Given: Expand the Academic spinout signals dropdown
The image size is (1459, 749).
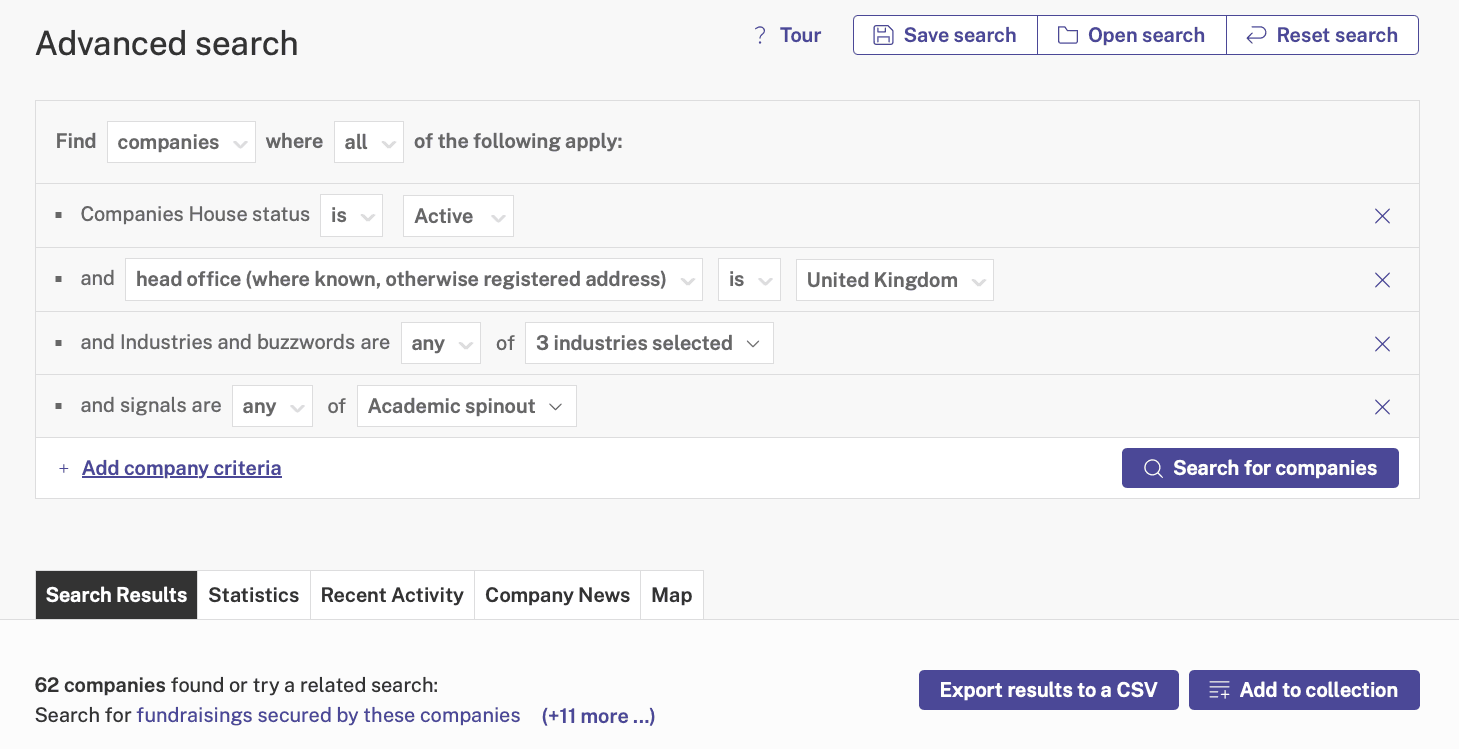Looking at the screenshot, I should click(x=467, y=406).
